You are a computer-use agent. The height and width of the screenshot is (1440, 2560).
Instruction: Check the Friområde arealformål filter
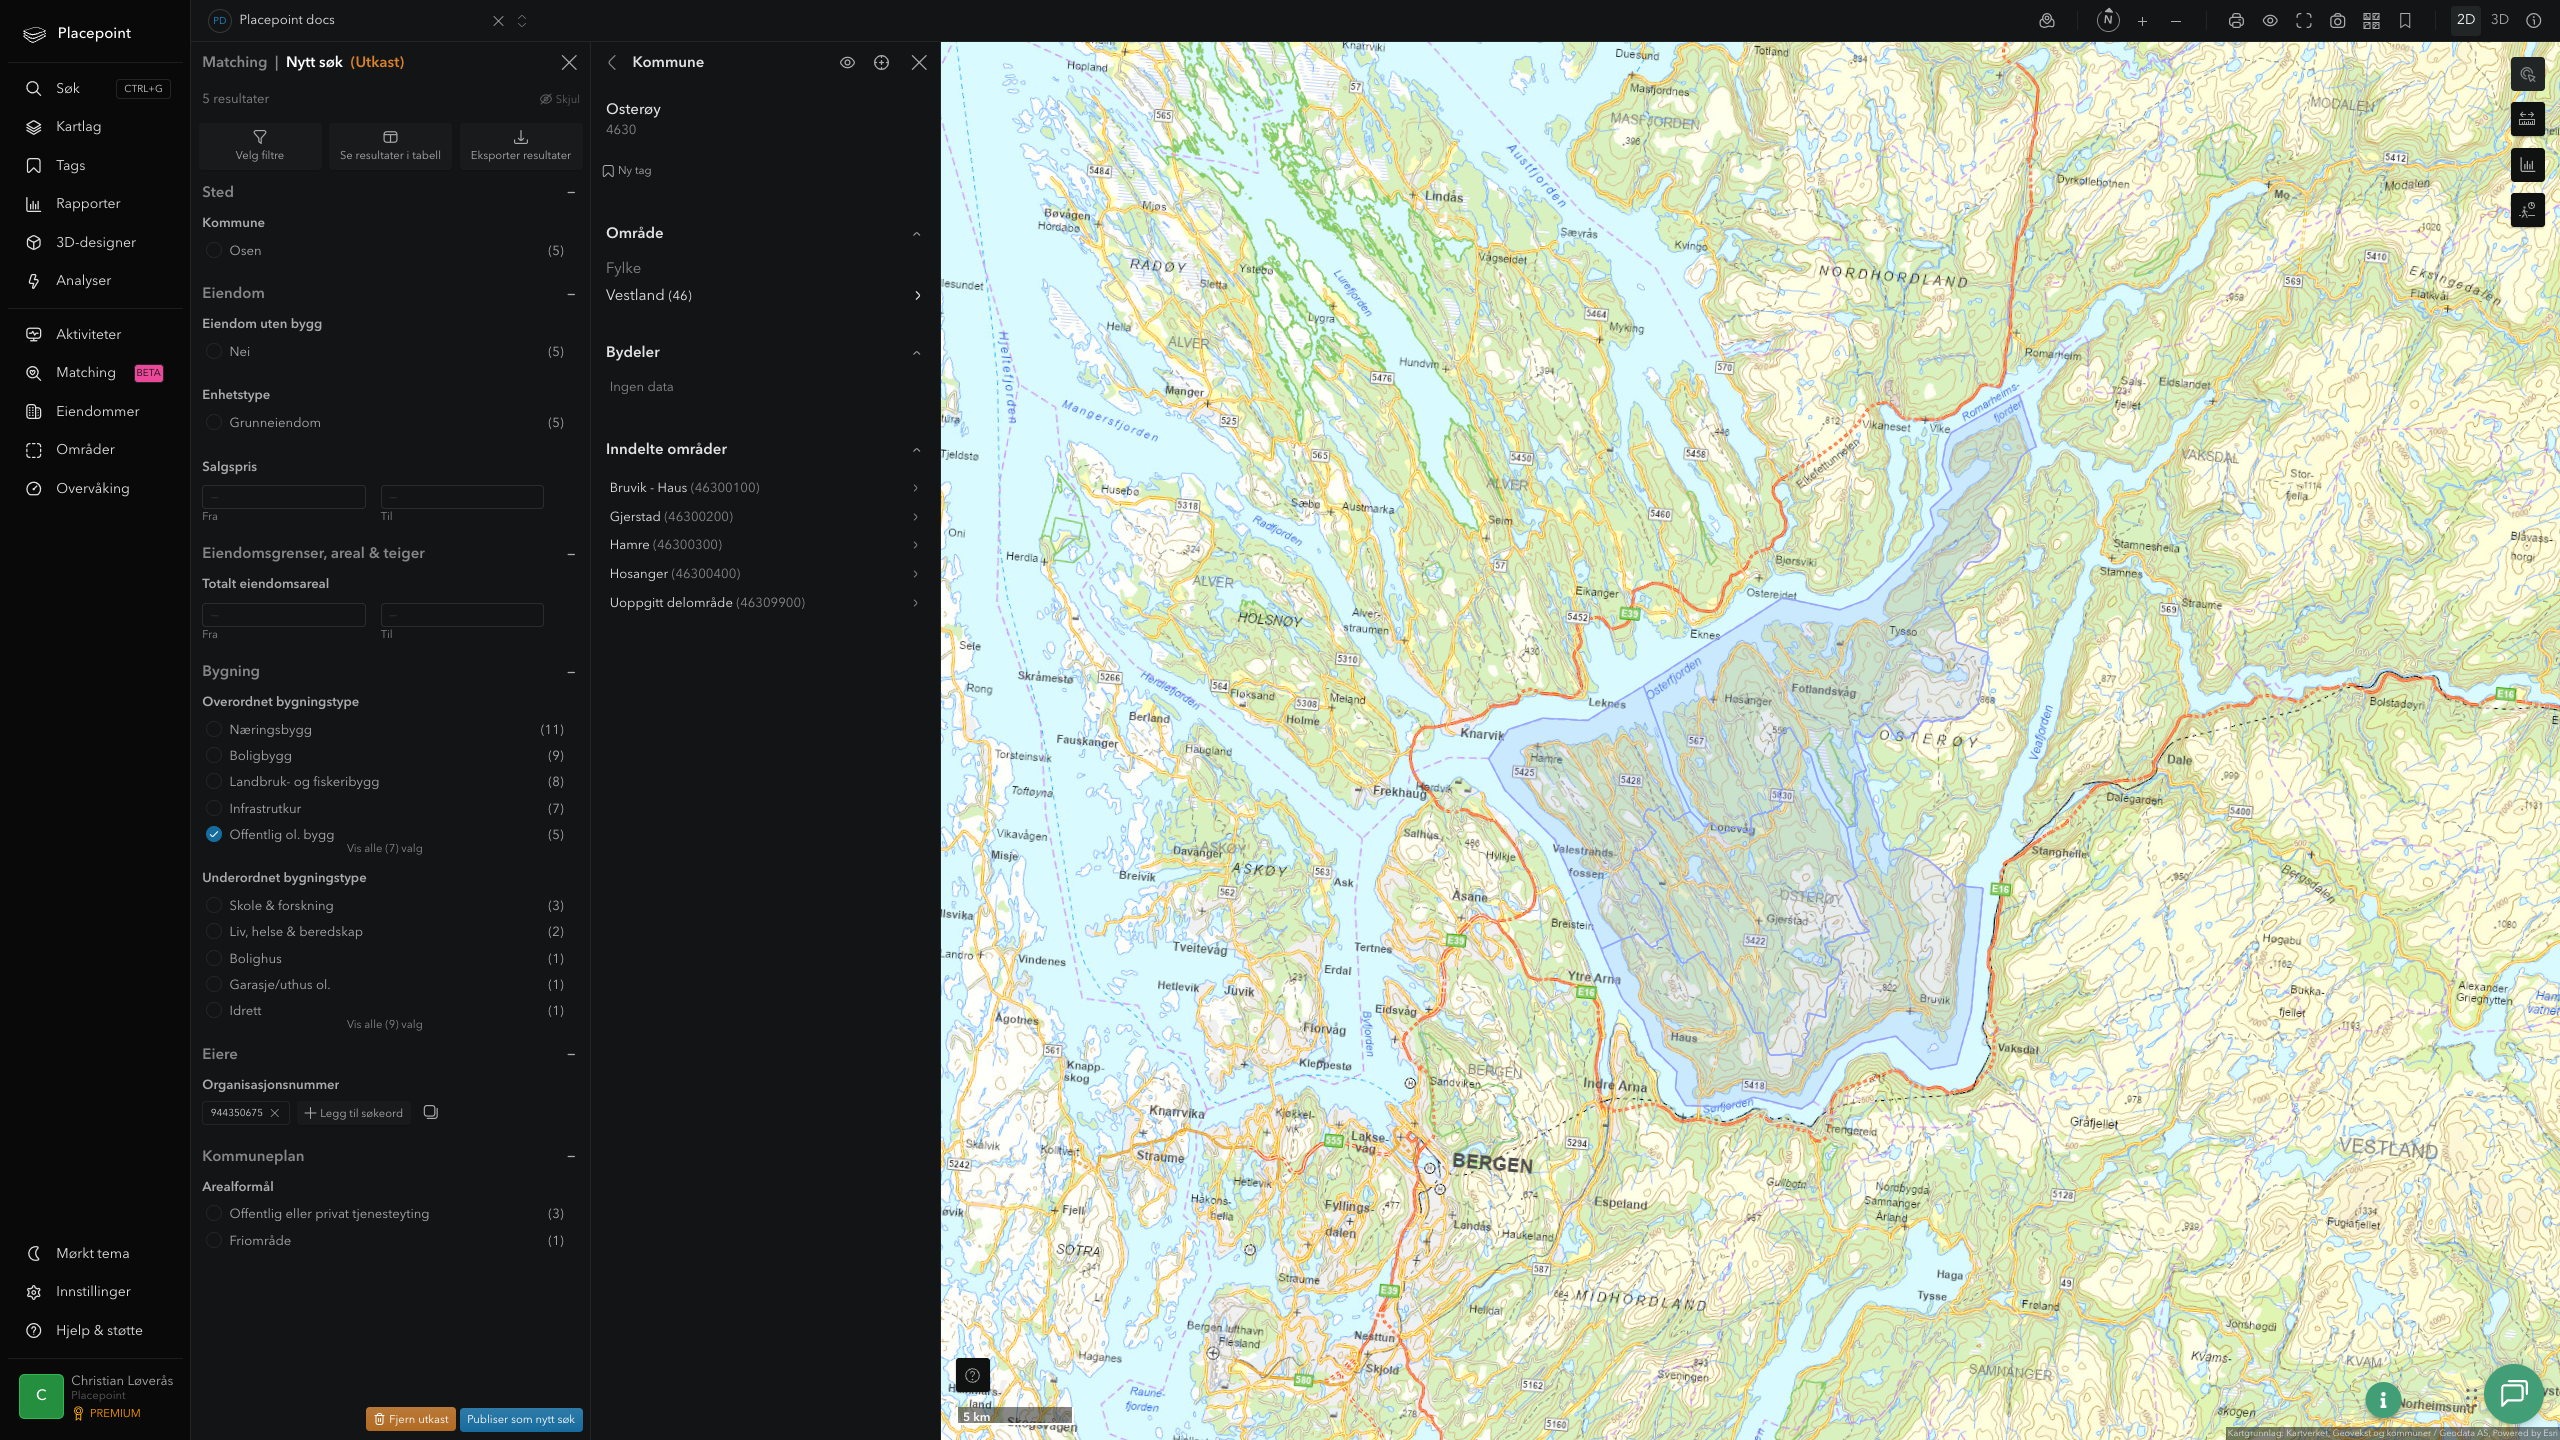click(213, 1240)
